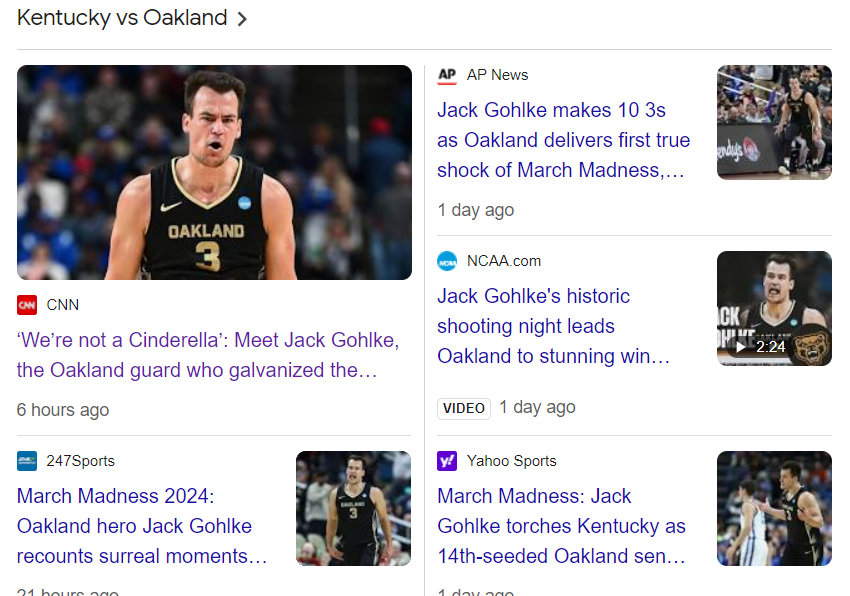Click the CNN logo icon
The height and width of the screenshot is (596, 850).
27,305
